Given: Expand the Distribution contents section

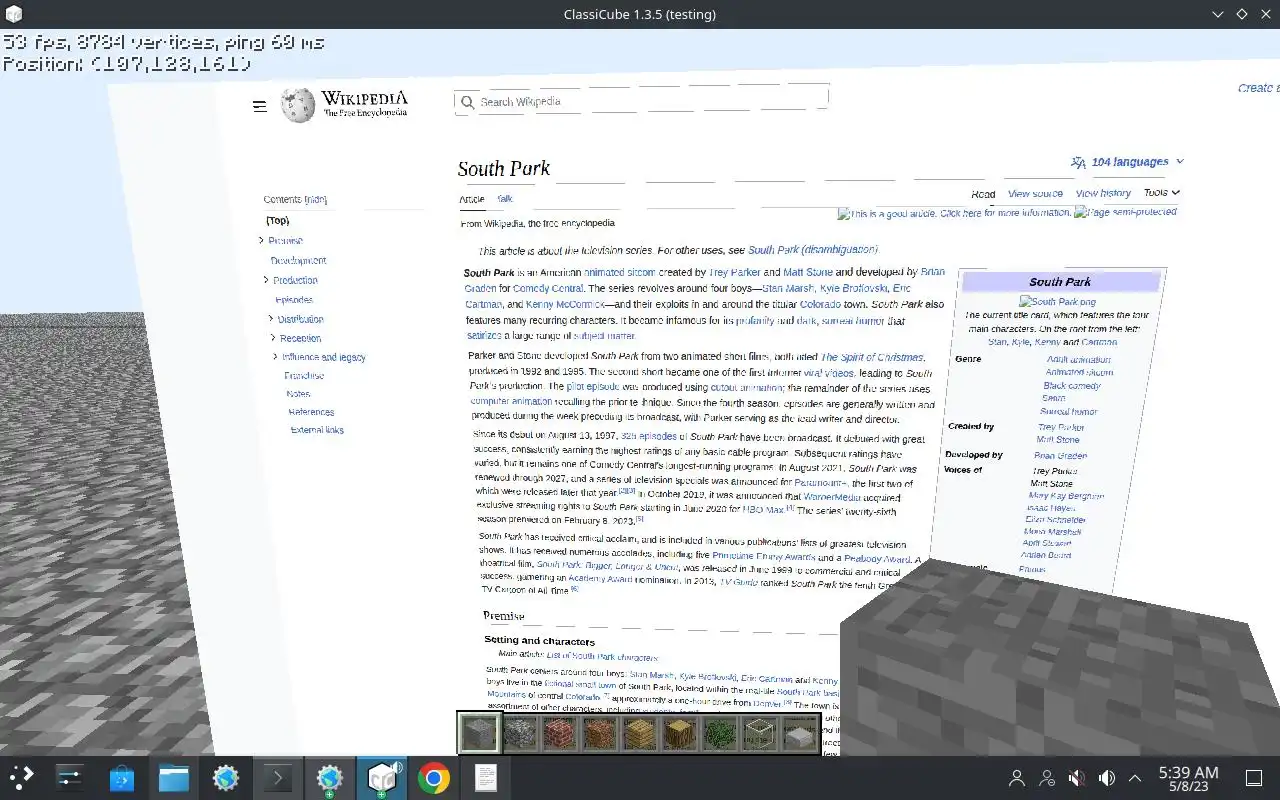Looking at the screenshot, I should (x=271, y=319).
